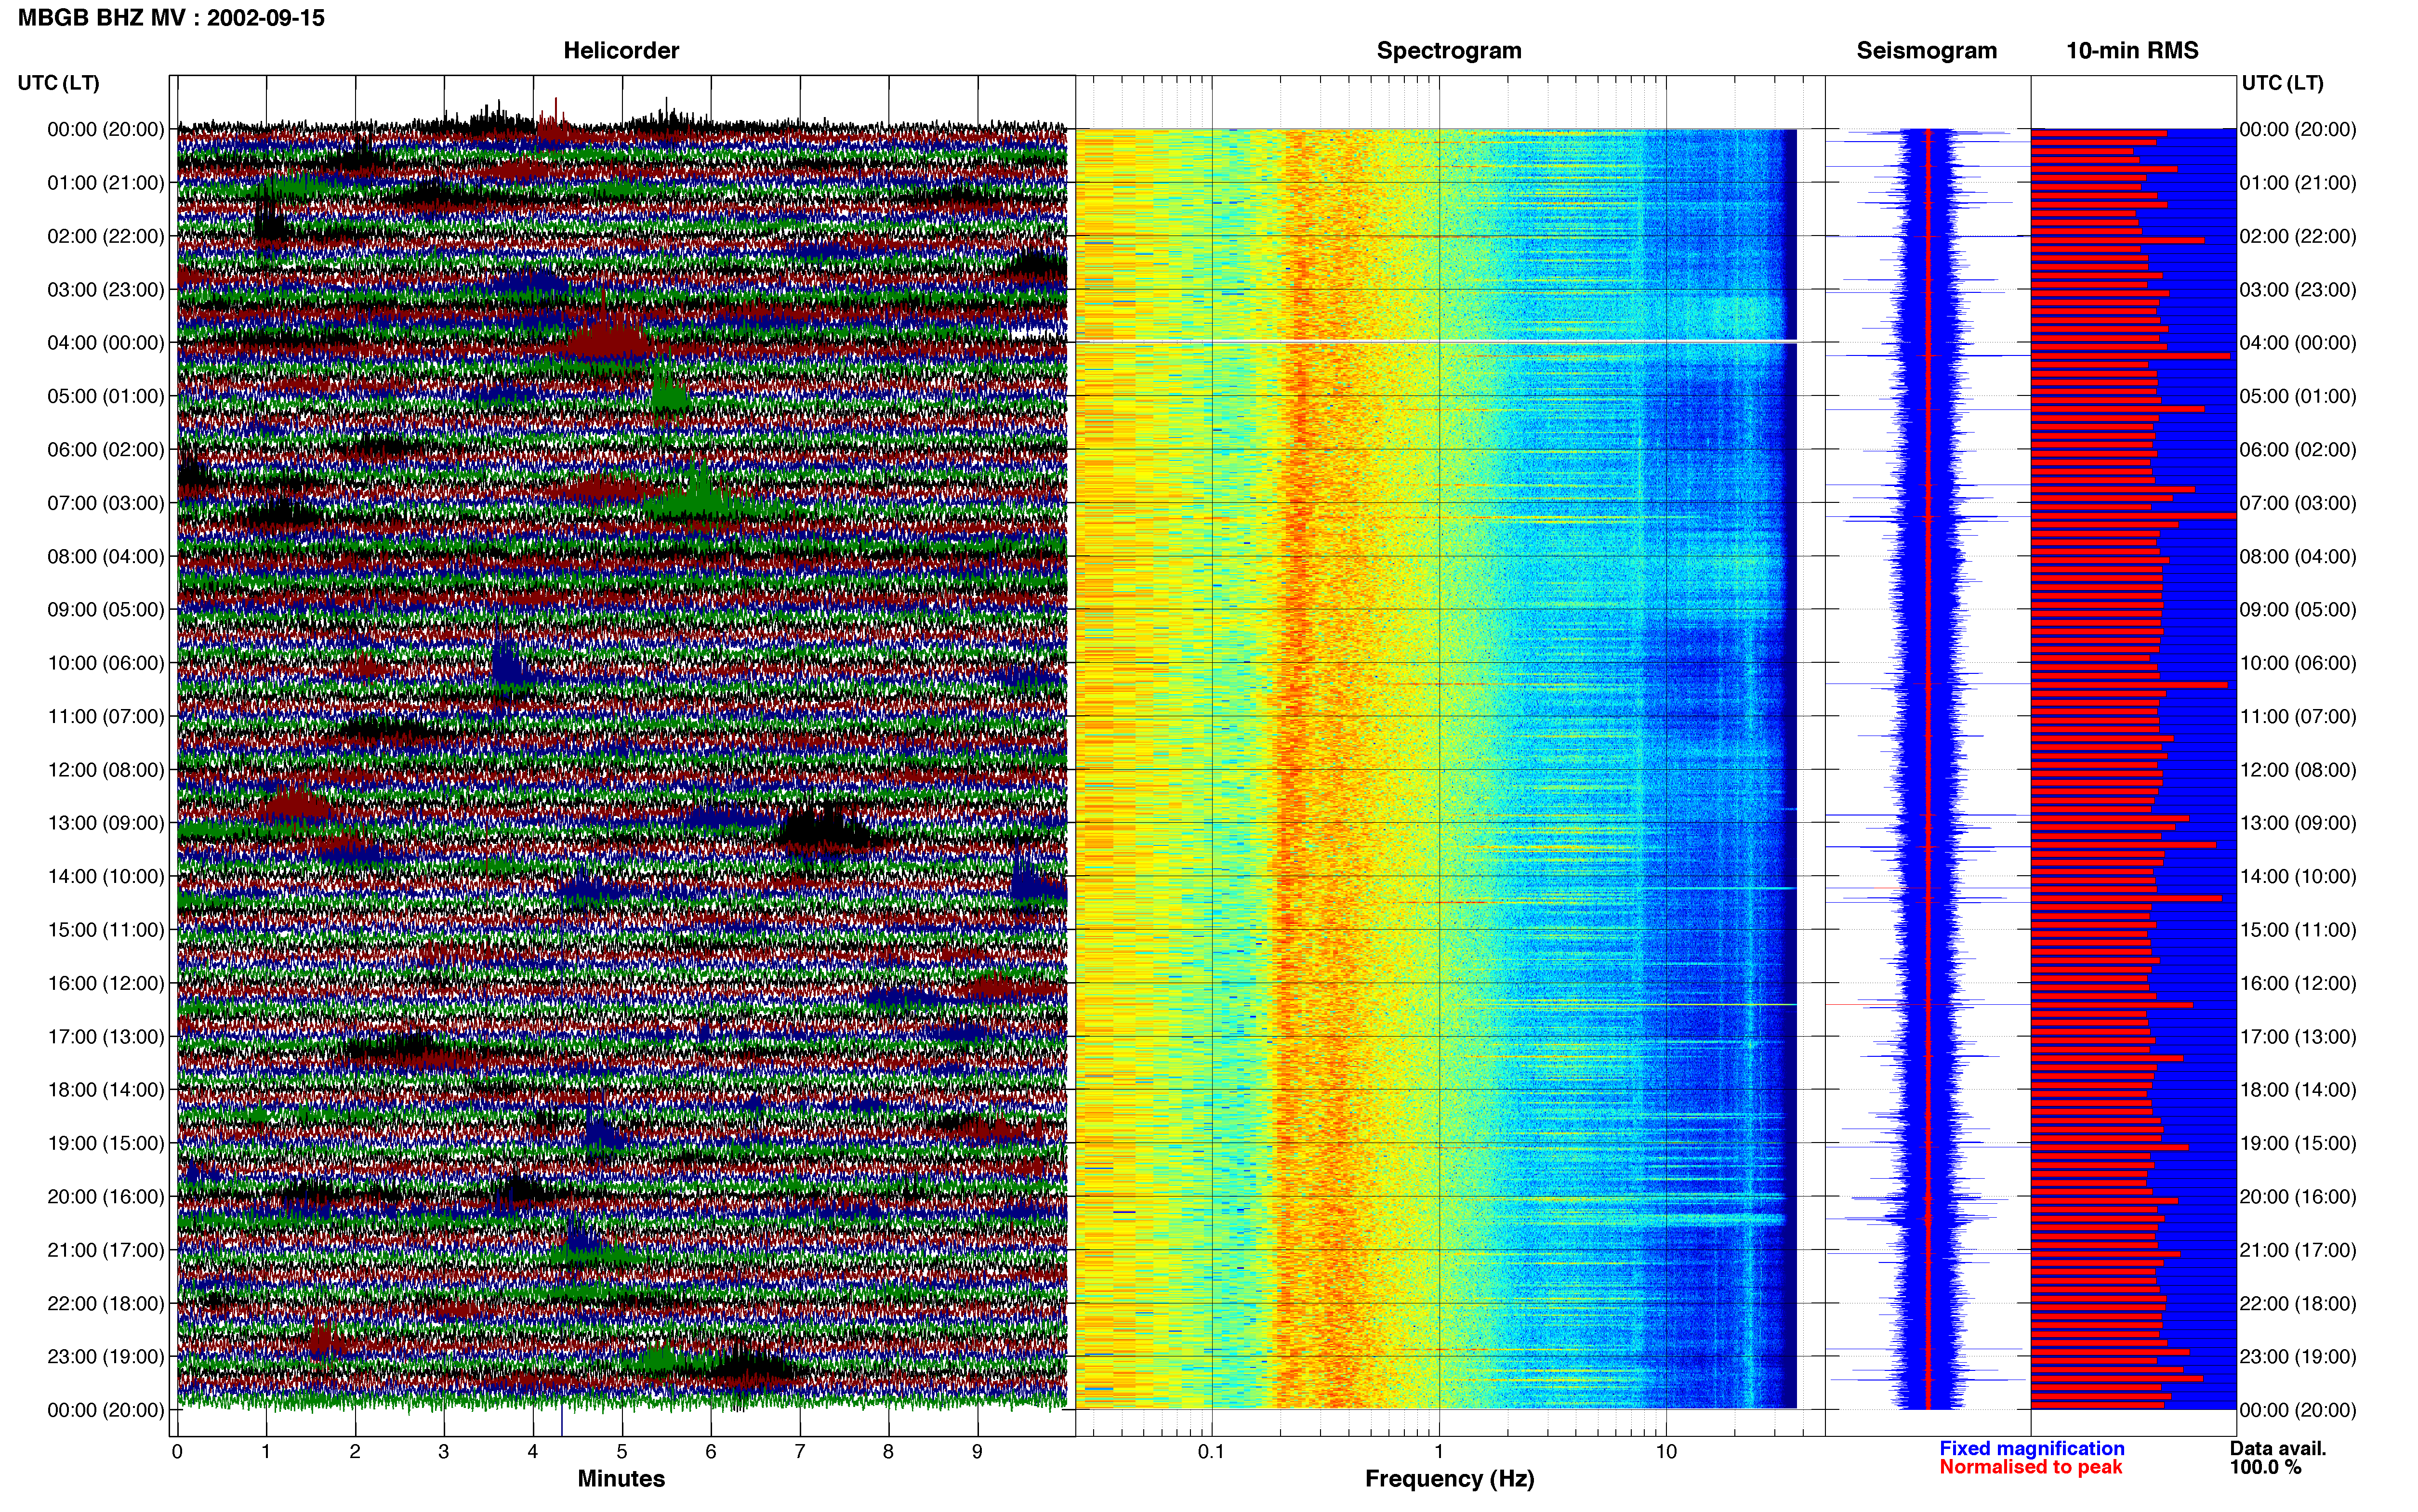Click tick label 0 on Minutes axis
2418x1512 pixels.
coord(177,1452)
